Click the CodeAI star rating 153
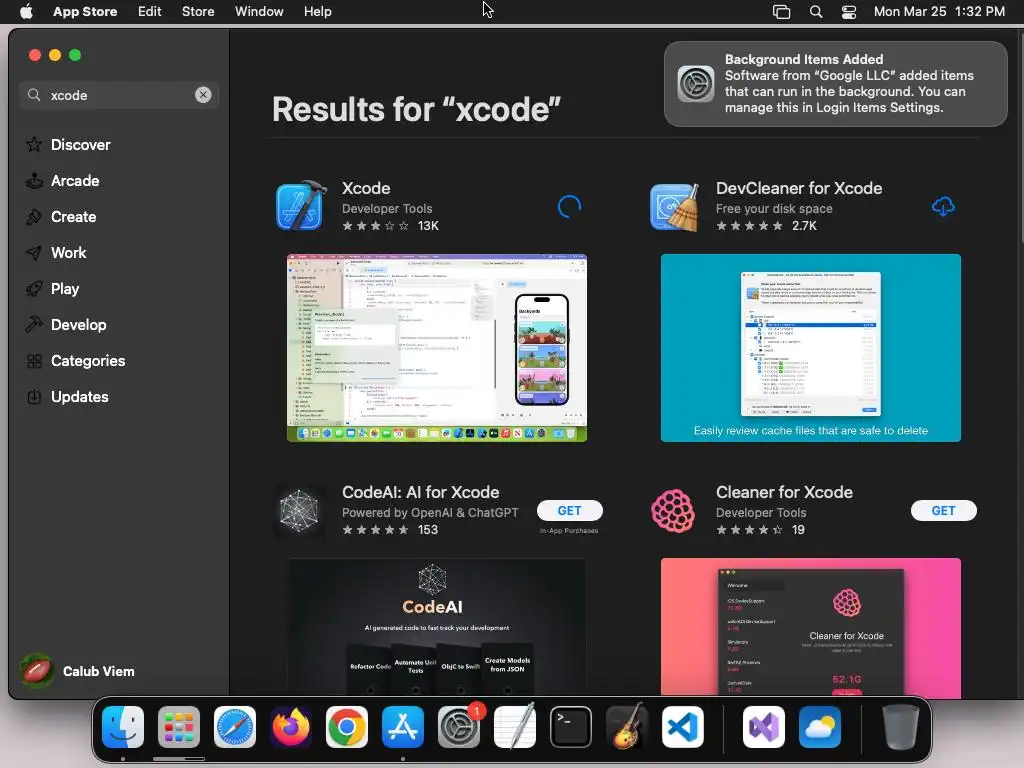This screenshot has height=768, width=1024. (390, 530)
